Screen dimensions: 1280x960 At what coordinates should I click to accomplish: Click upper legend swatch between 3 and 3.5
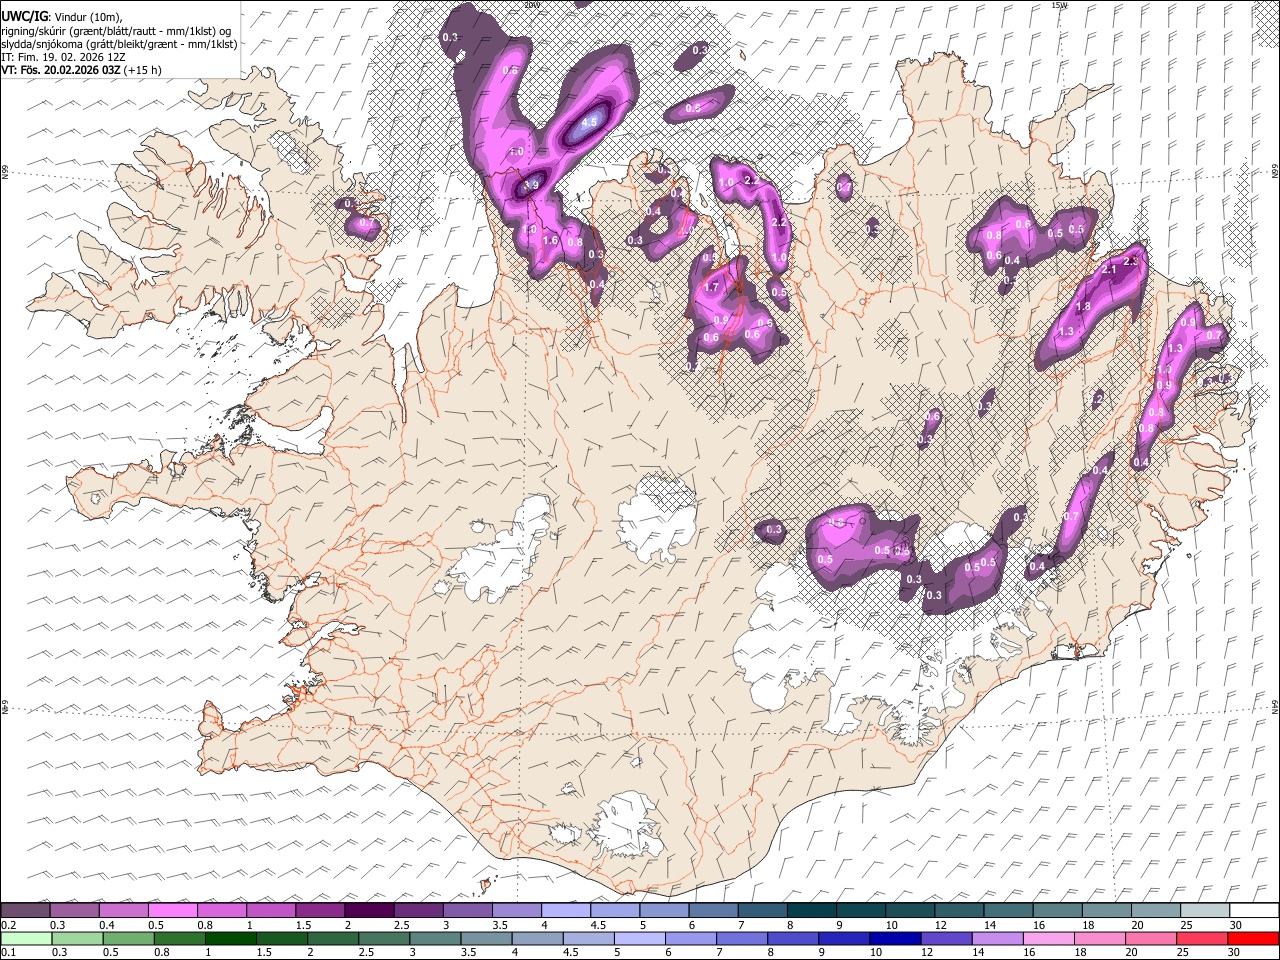pyautogui.click(x=466, y=910)
